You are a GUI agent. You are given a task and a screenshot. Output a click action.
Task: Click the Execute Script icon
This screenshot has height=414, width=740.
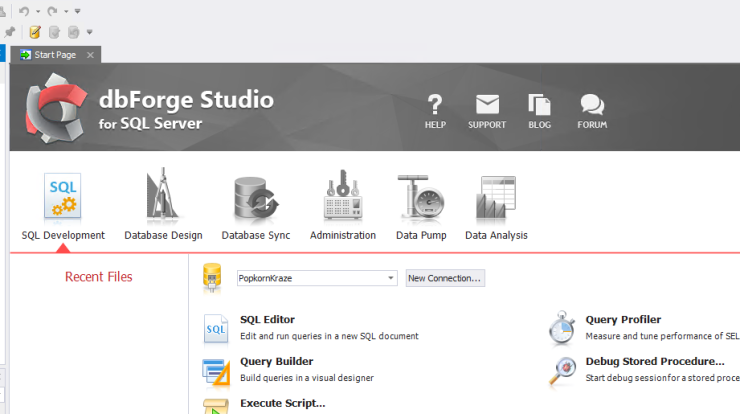click(216, 406)
